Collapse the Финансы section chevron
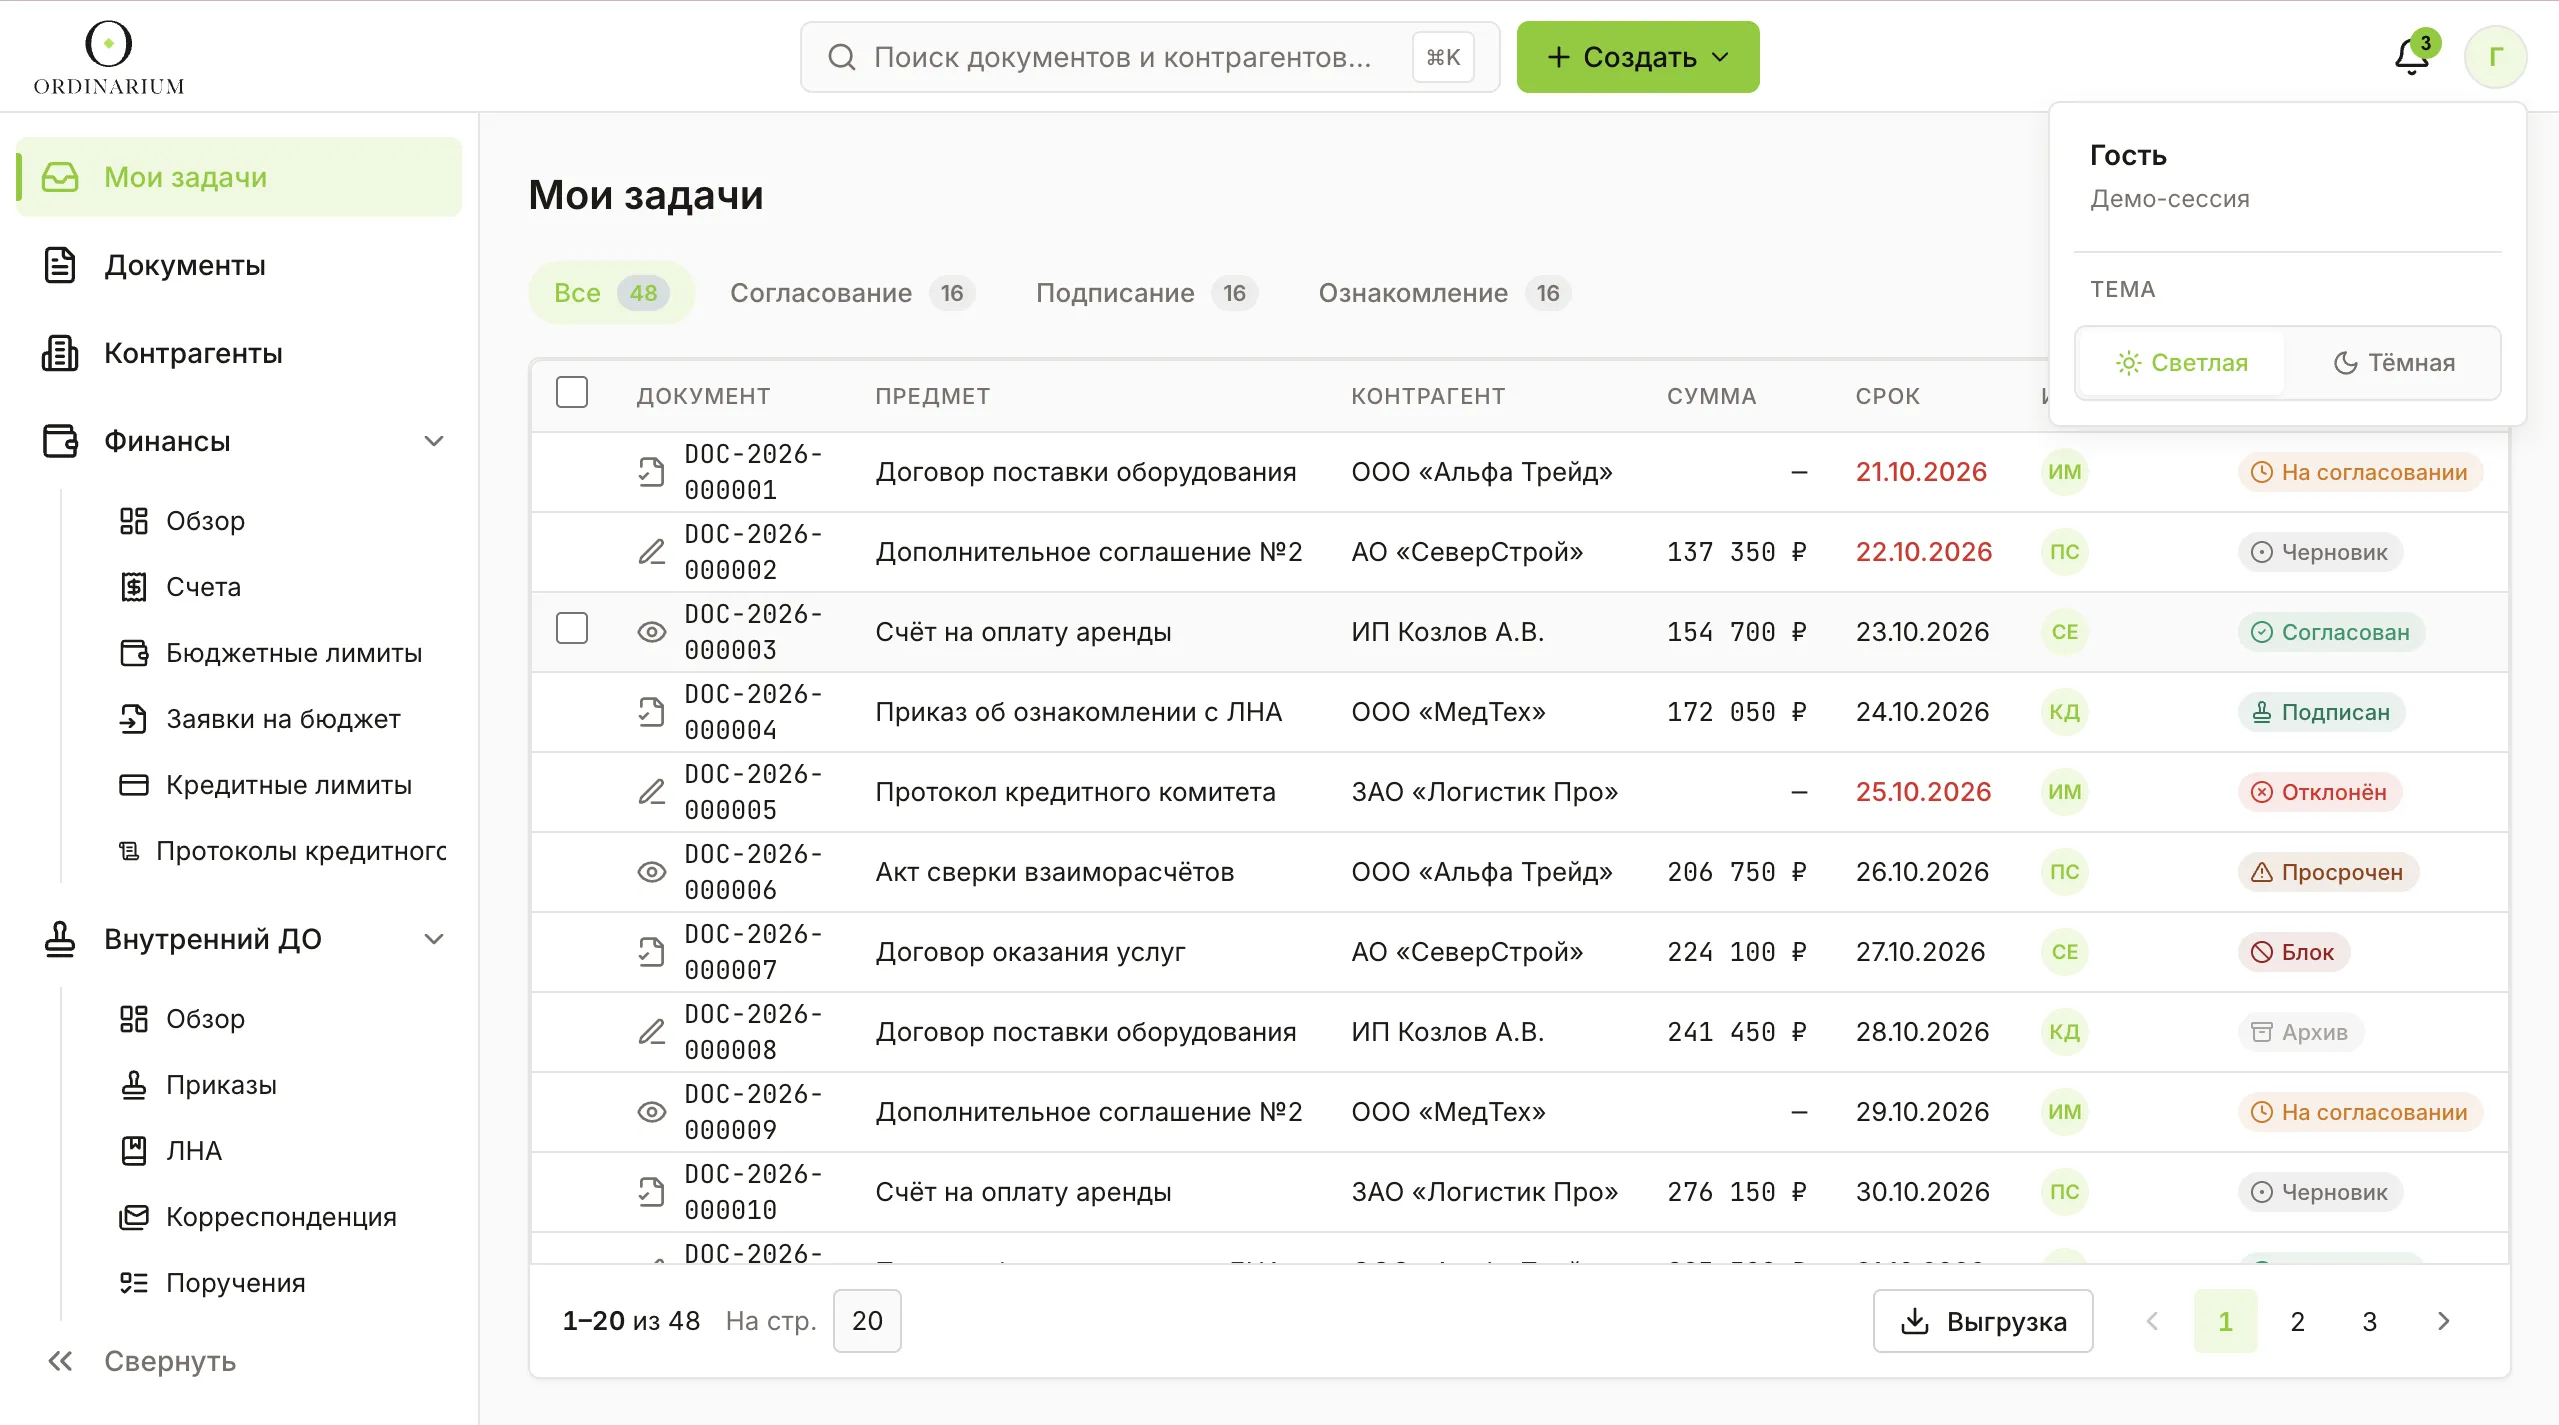 tap(434, 441)
